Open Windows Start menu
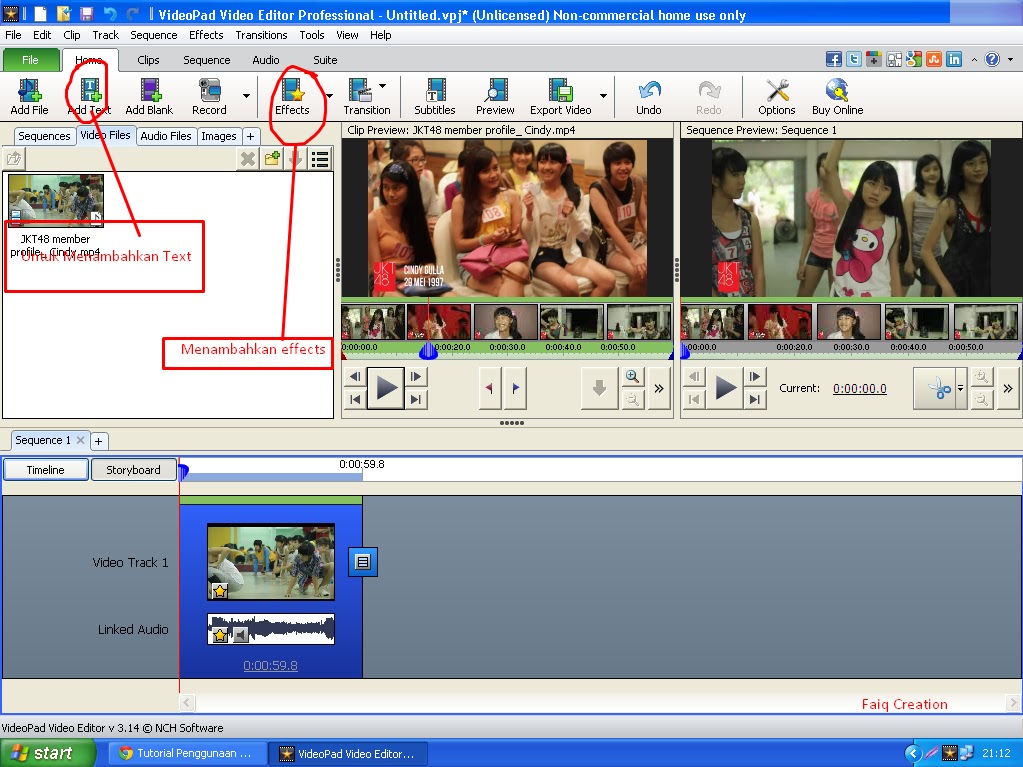Screen dimensions: 1023x767 pos(46,753)
